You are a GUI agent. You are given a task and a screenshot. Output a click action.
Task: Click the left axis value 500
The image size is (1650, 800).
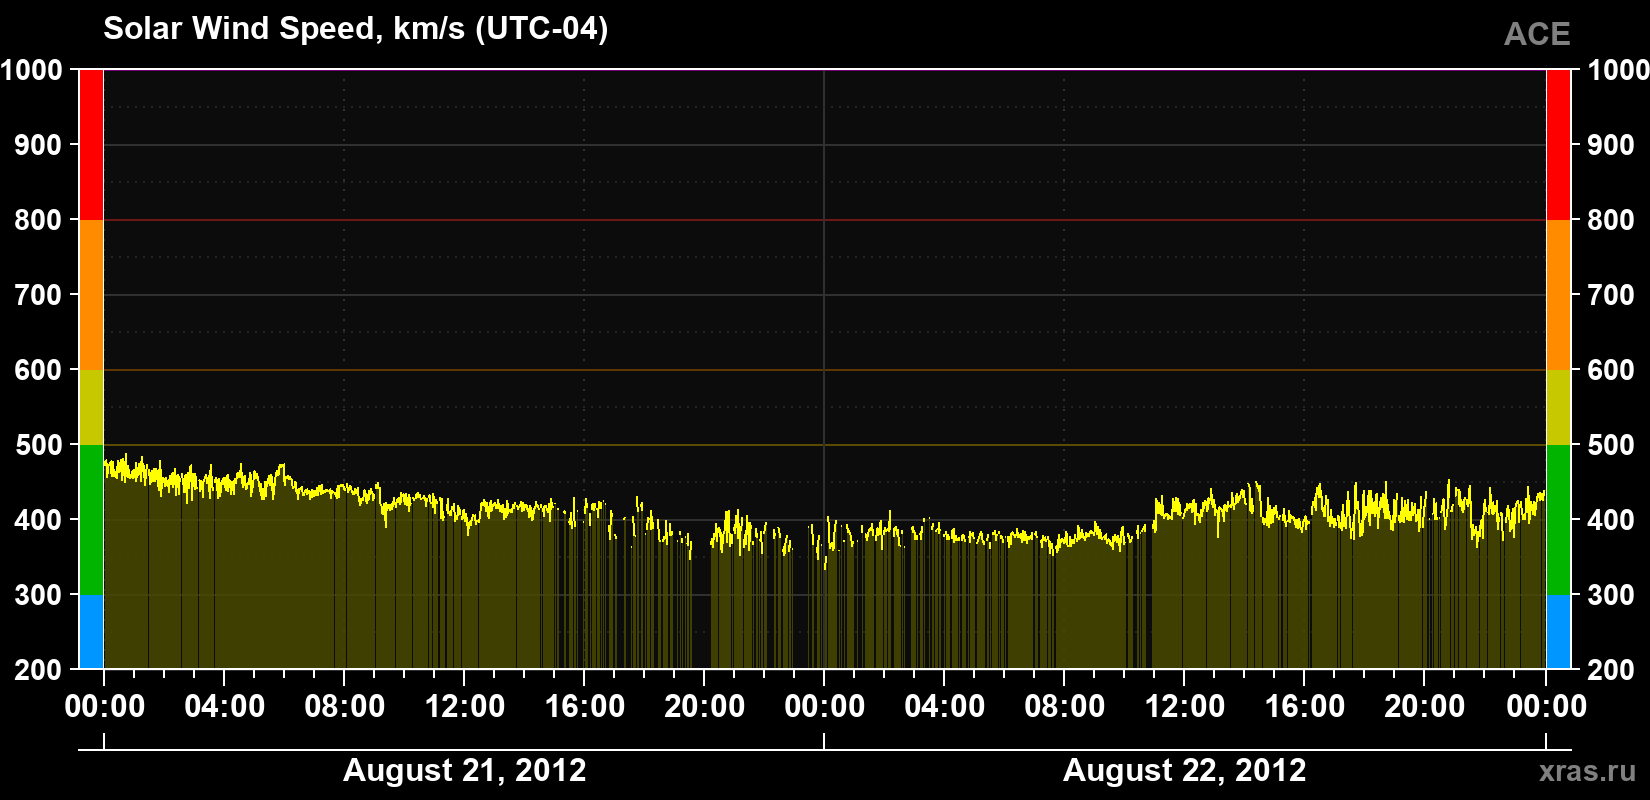(38, 445)
